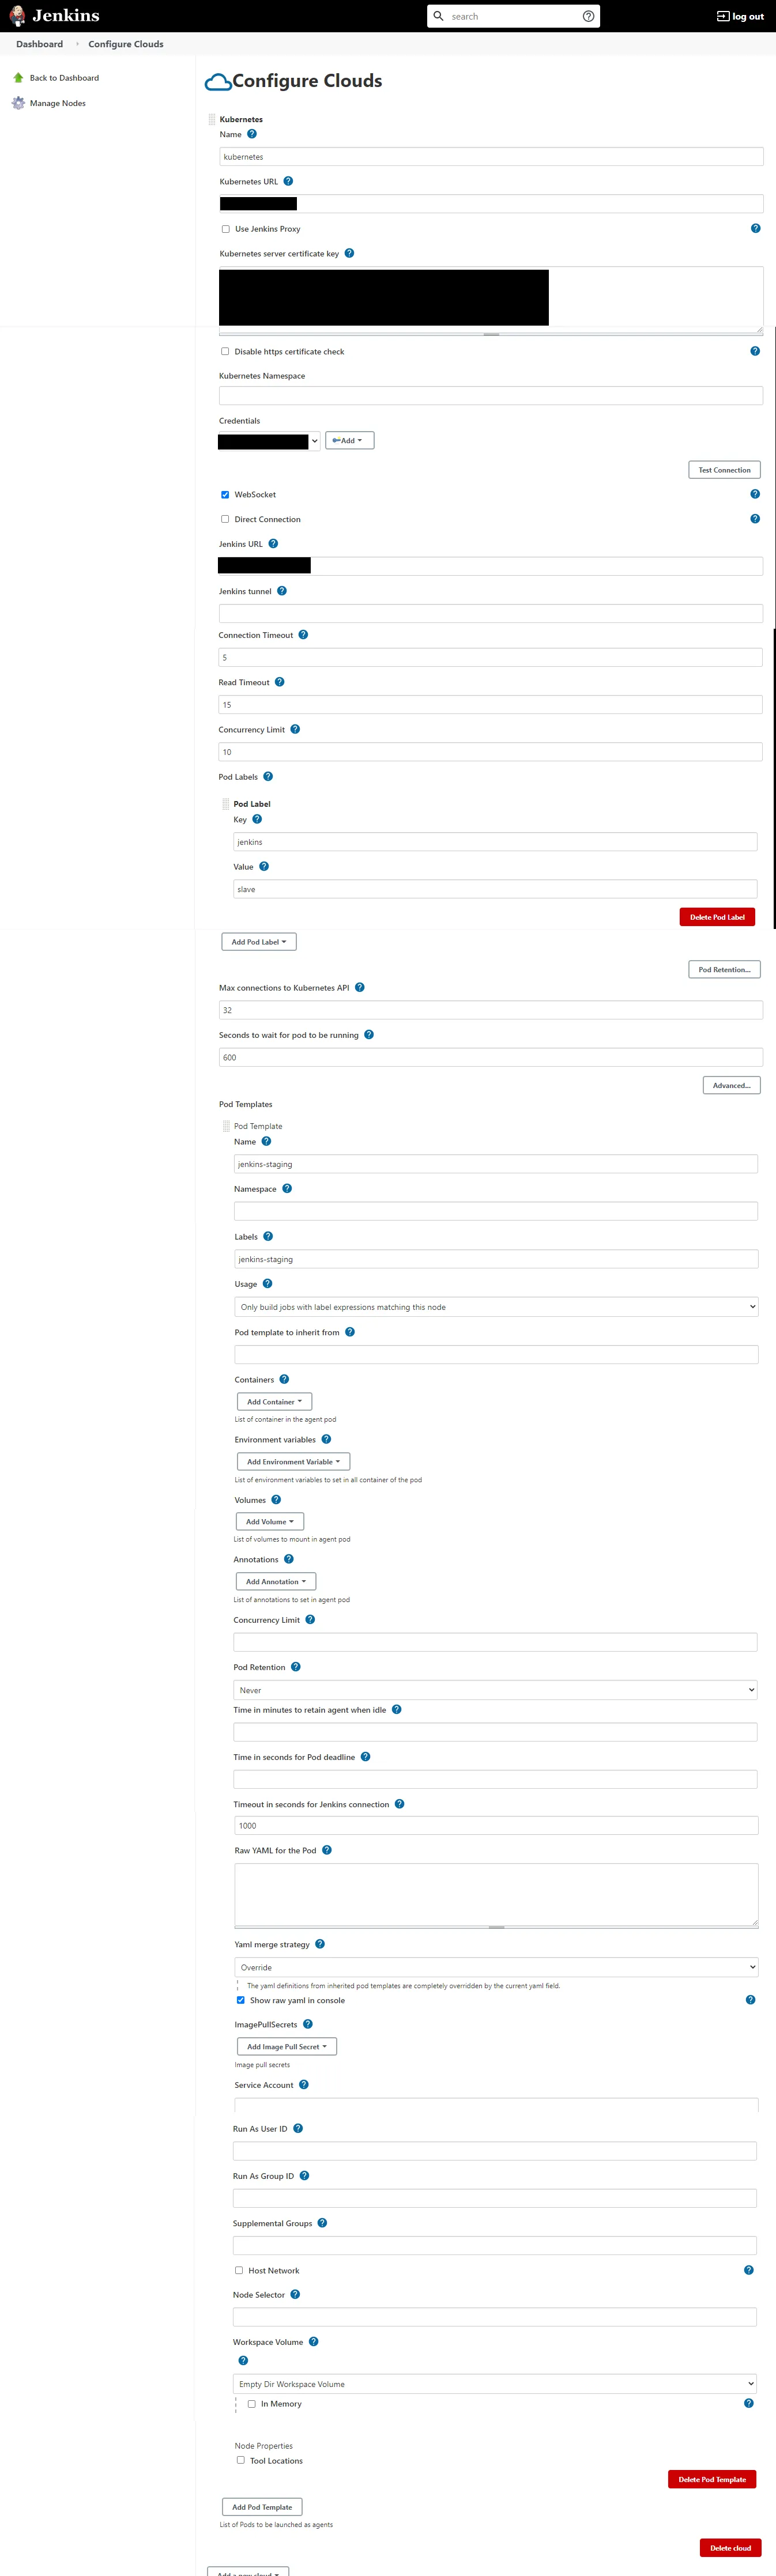Open the Credentials select dropdown

click(x=269, y=441)
